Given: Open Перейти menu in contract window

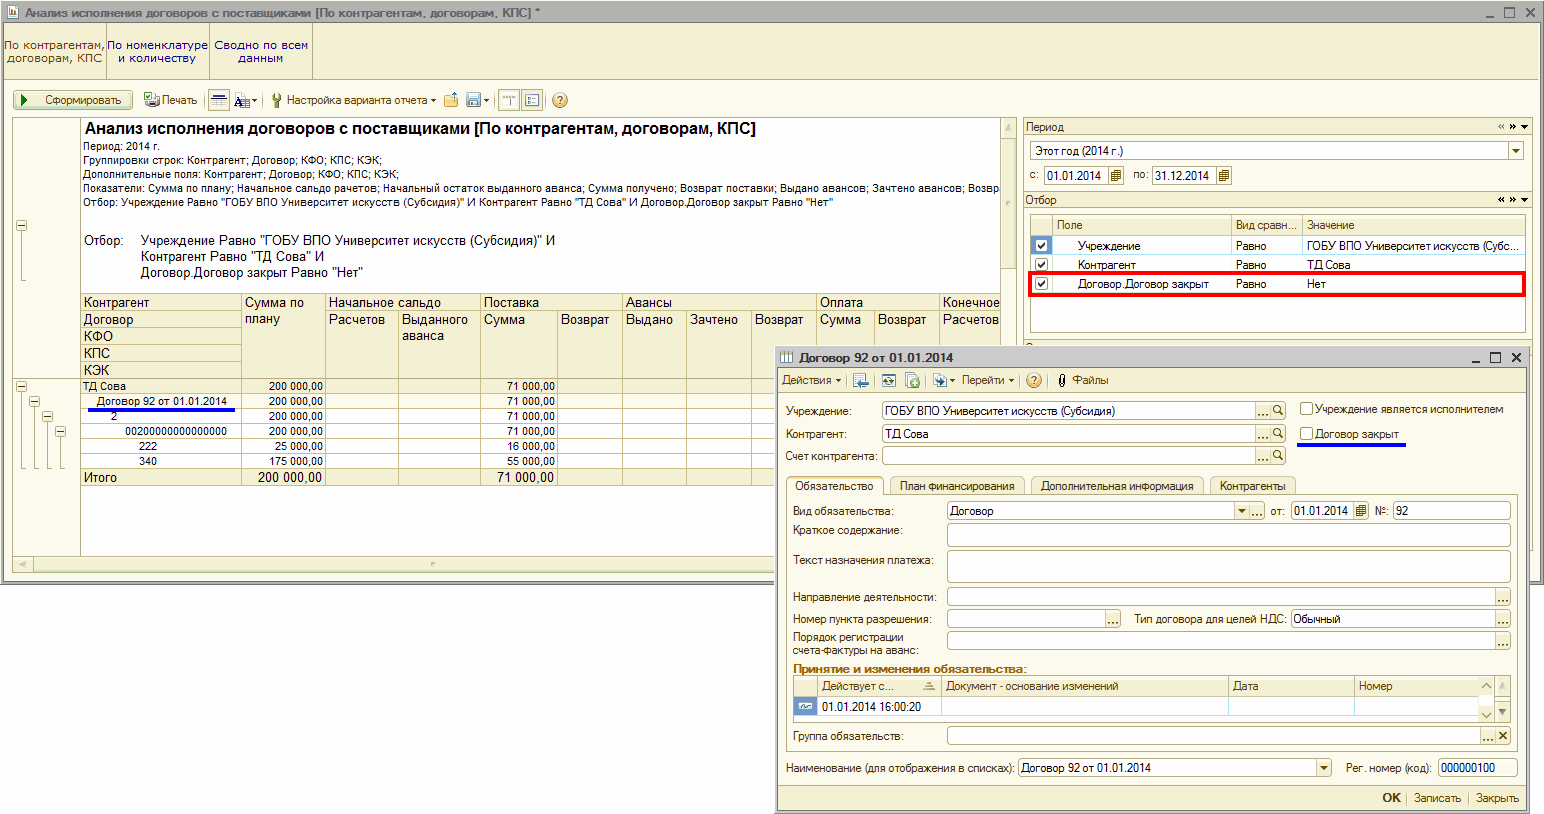Looking at the screenshot, I should tap(988, 380).
